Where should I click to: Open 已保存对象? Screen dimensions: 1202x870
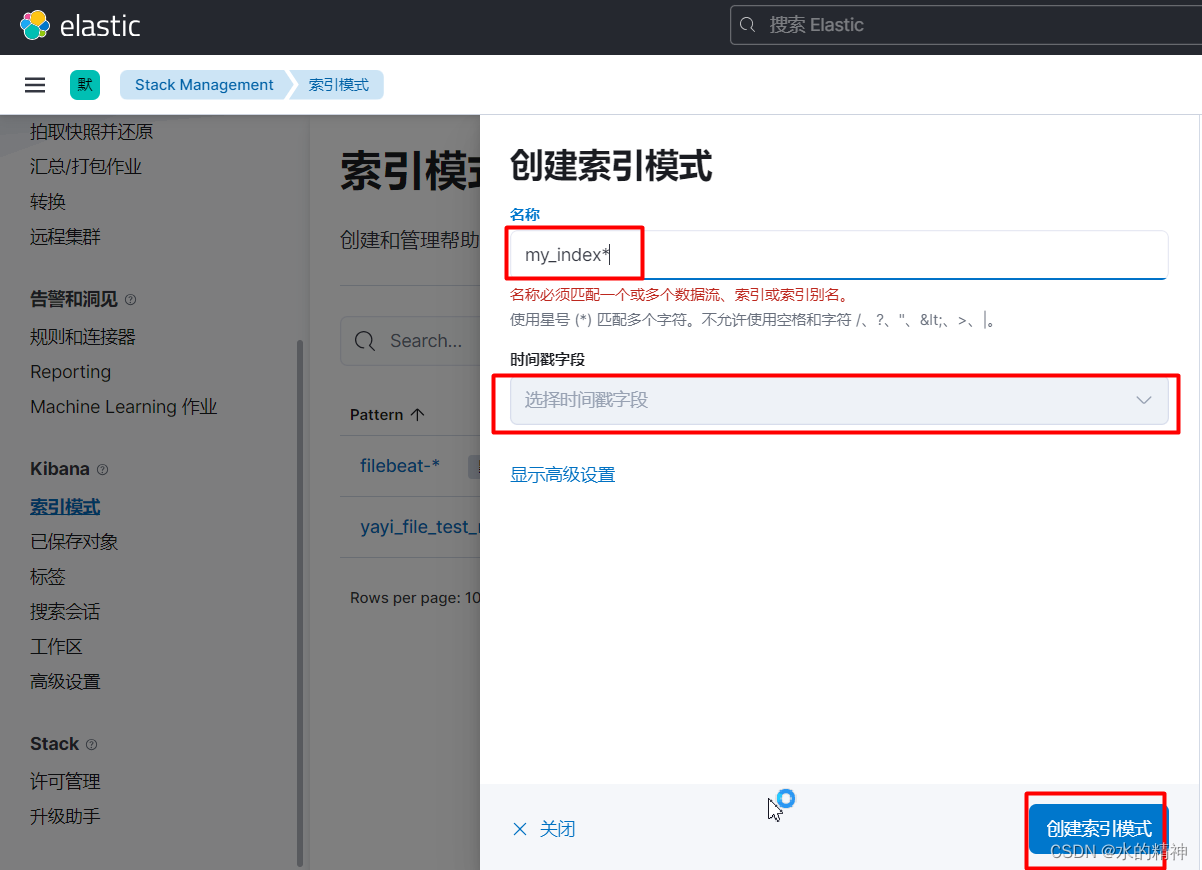[74, 542]
